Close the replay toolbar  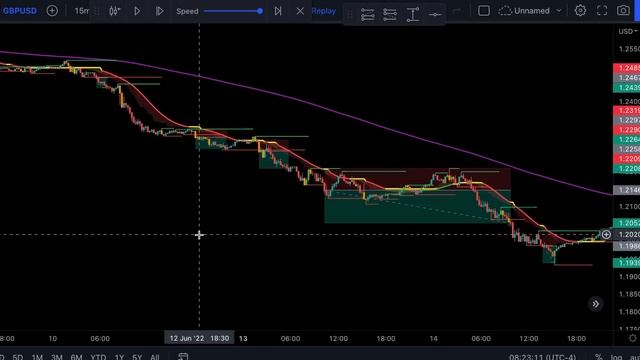[300, 11]
